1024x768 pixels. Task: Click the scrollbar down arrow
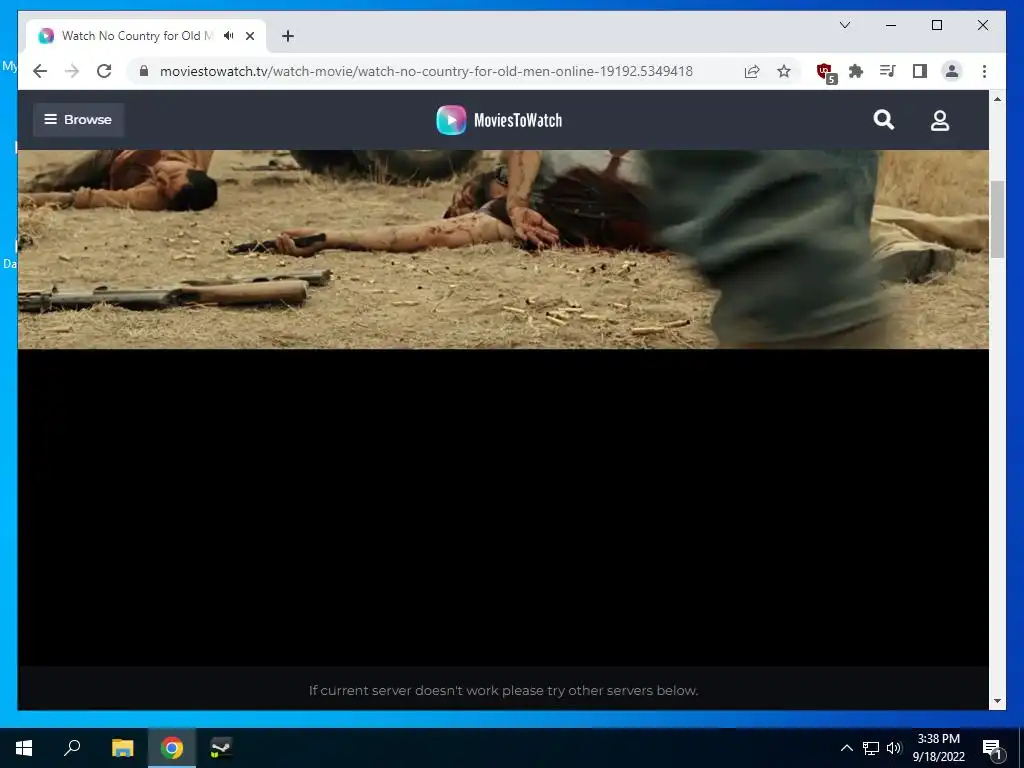click(997, 701)
